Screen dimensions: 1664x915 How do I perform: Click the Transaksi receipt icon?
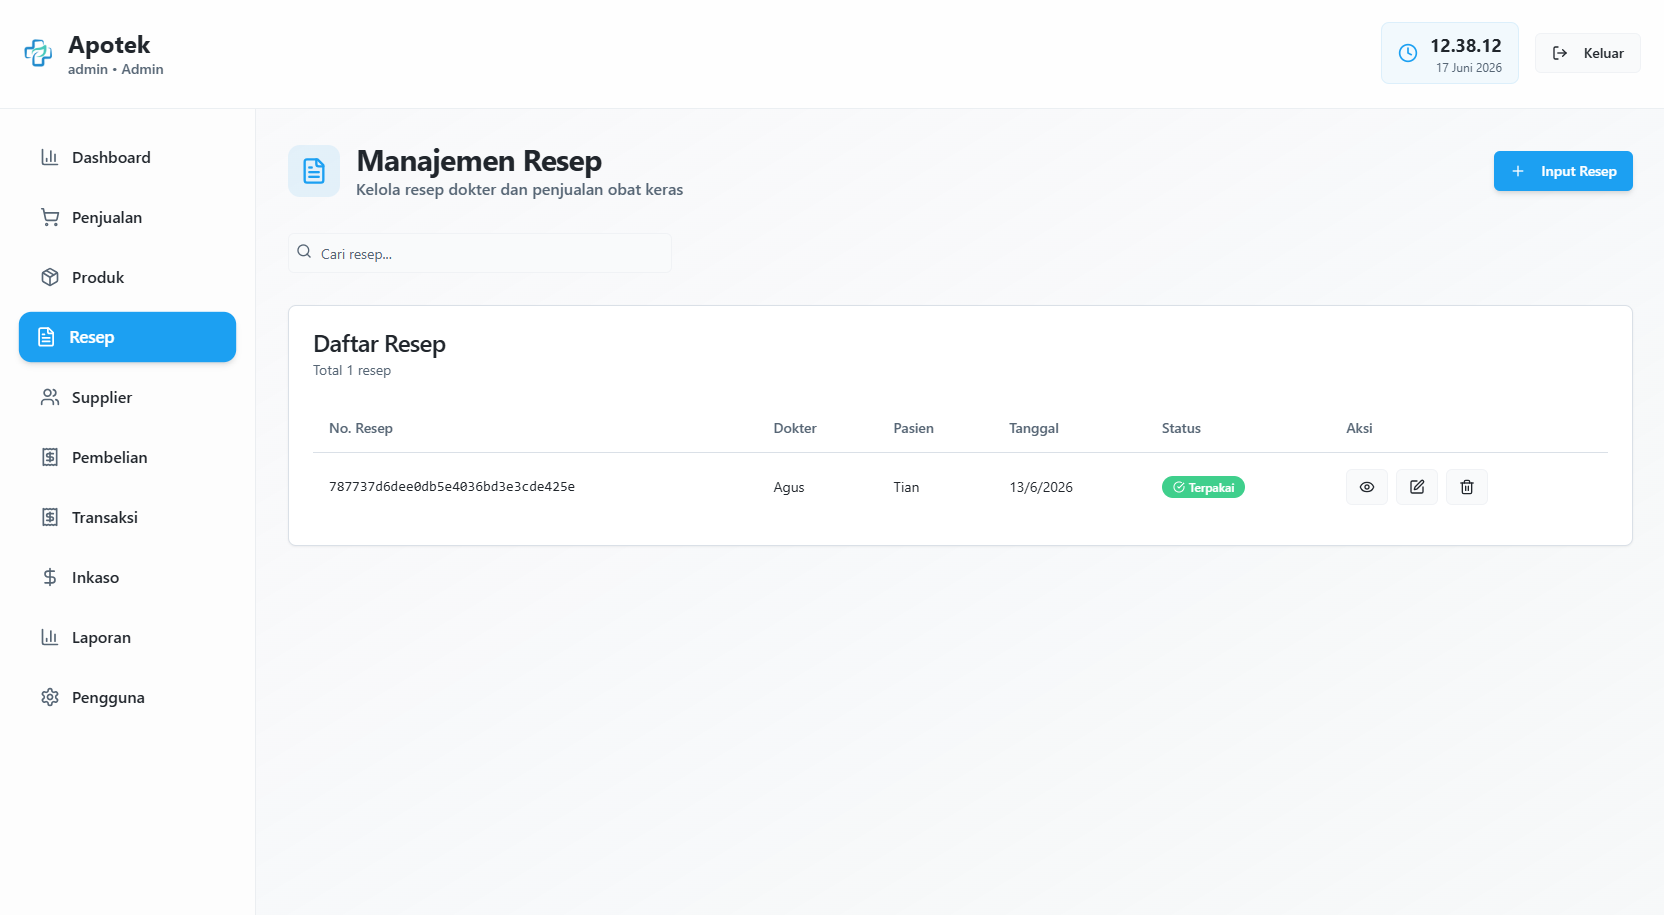[x=49, y=517]
